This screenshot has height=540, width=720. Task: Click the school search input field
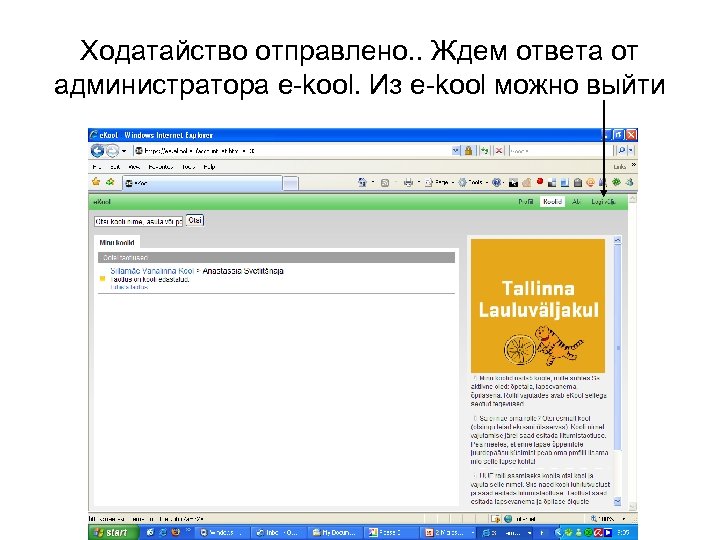[x=138, y=221]
